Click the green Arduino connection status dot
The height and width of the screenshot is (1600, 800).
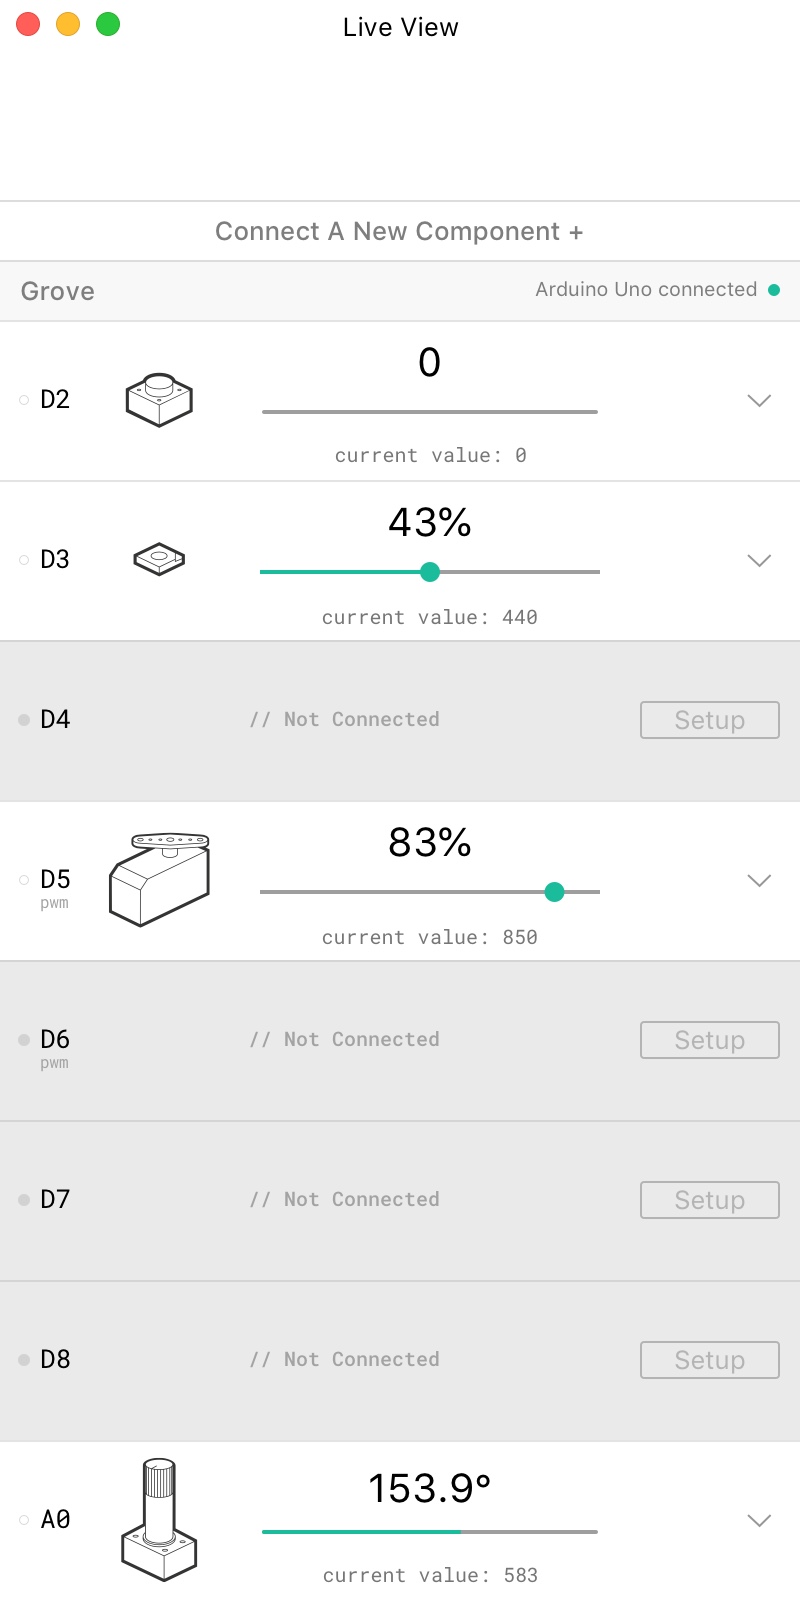pos(773,290)
